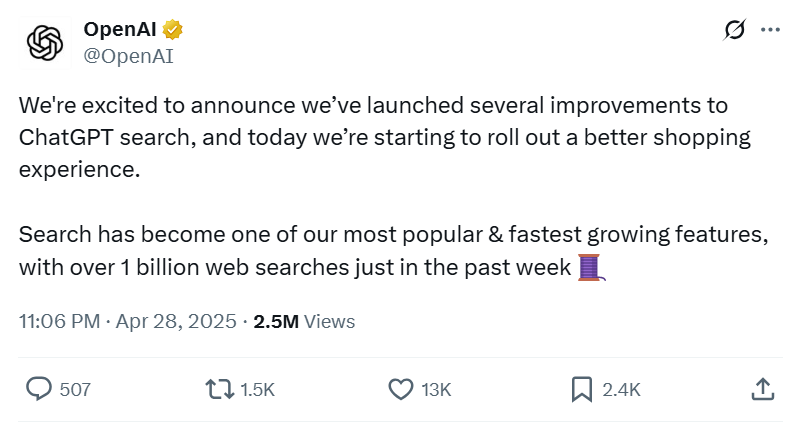Open the OpenAI display name link
This screenshot has height=428, width=802.
point(121,30)
